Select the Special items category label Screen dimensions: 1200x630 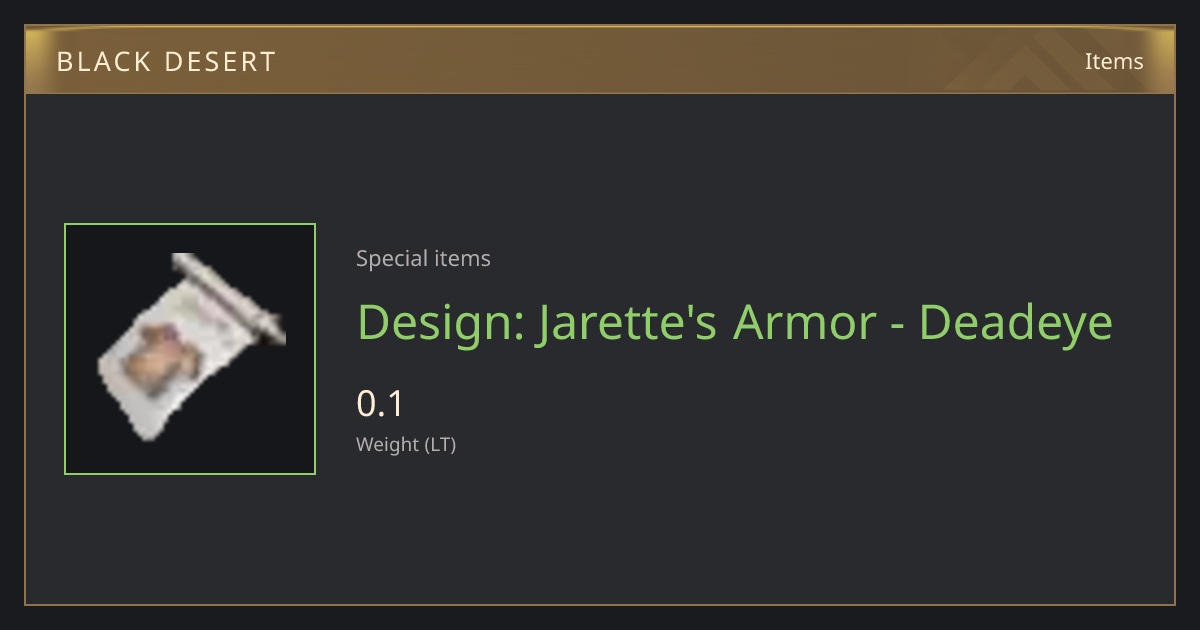423,259
